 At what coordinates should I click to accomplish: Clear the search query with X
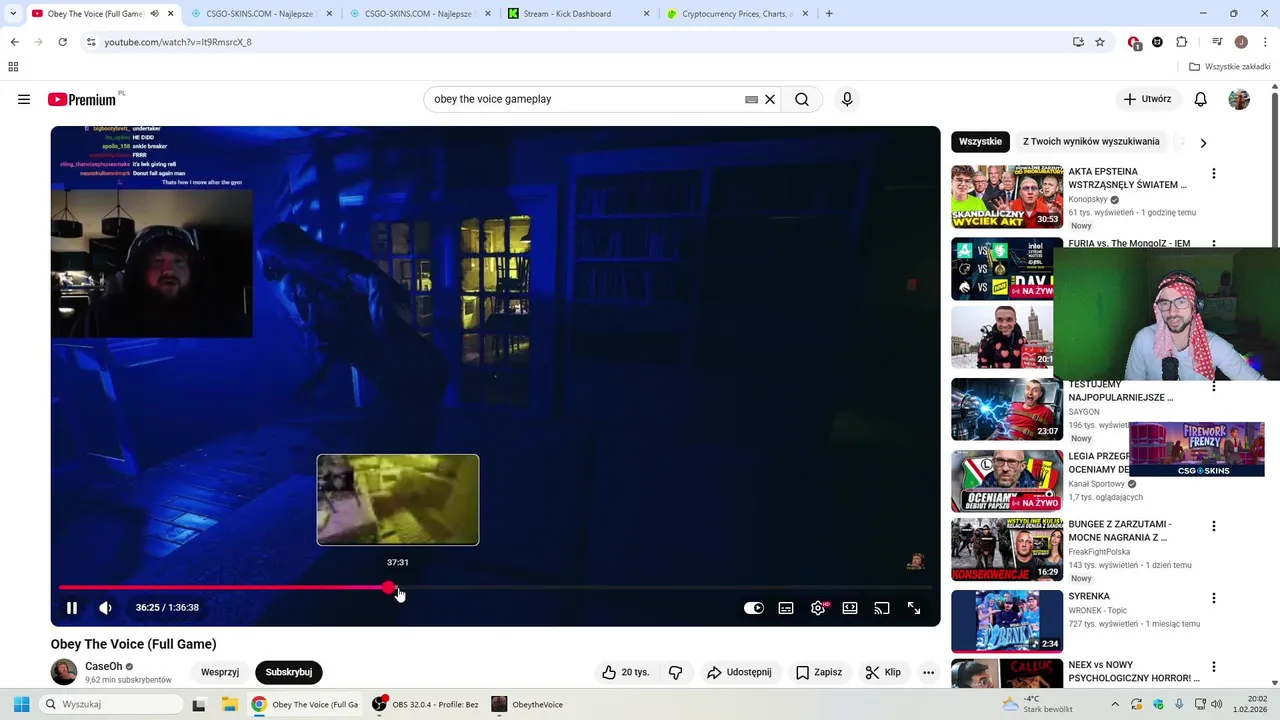click(x=770, y=99)
